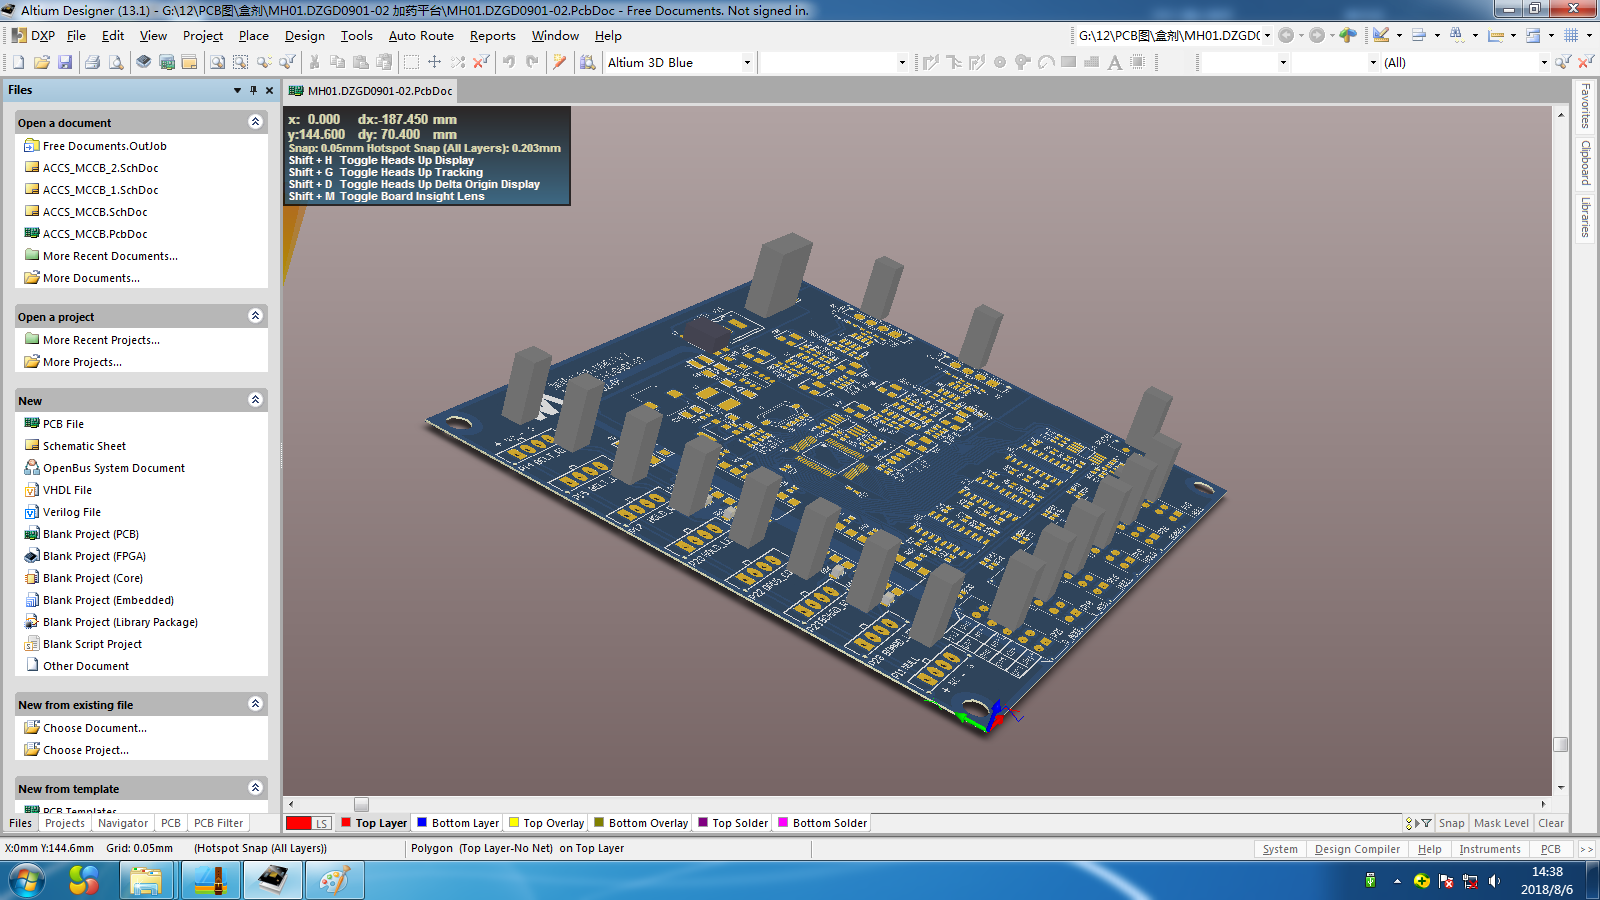Viewport: 1600px width, 900px height.
Task: Collapse the 'Open a document' section
Action: 255,122
